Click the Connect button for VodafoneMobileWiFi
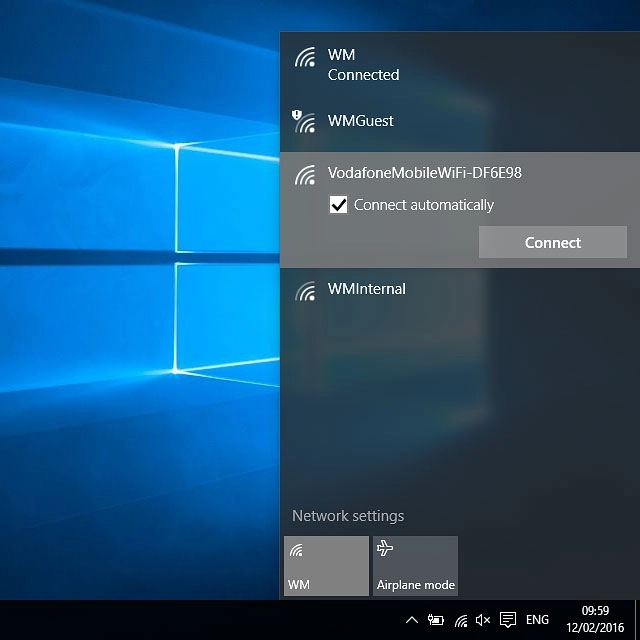The width and height of the screenshot is (640, 640). click(552, 242)
